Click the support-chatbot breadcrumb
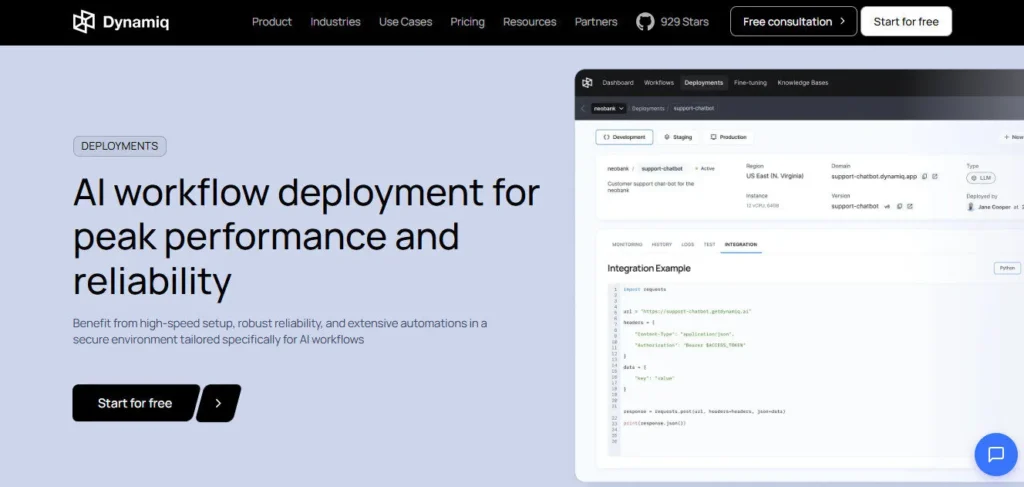Screen dimensions: 1024x487 (x=694, y=108)
